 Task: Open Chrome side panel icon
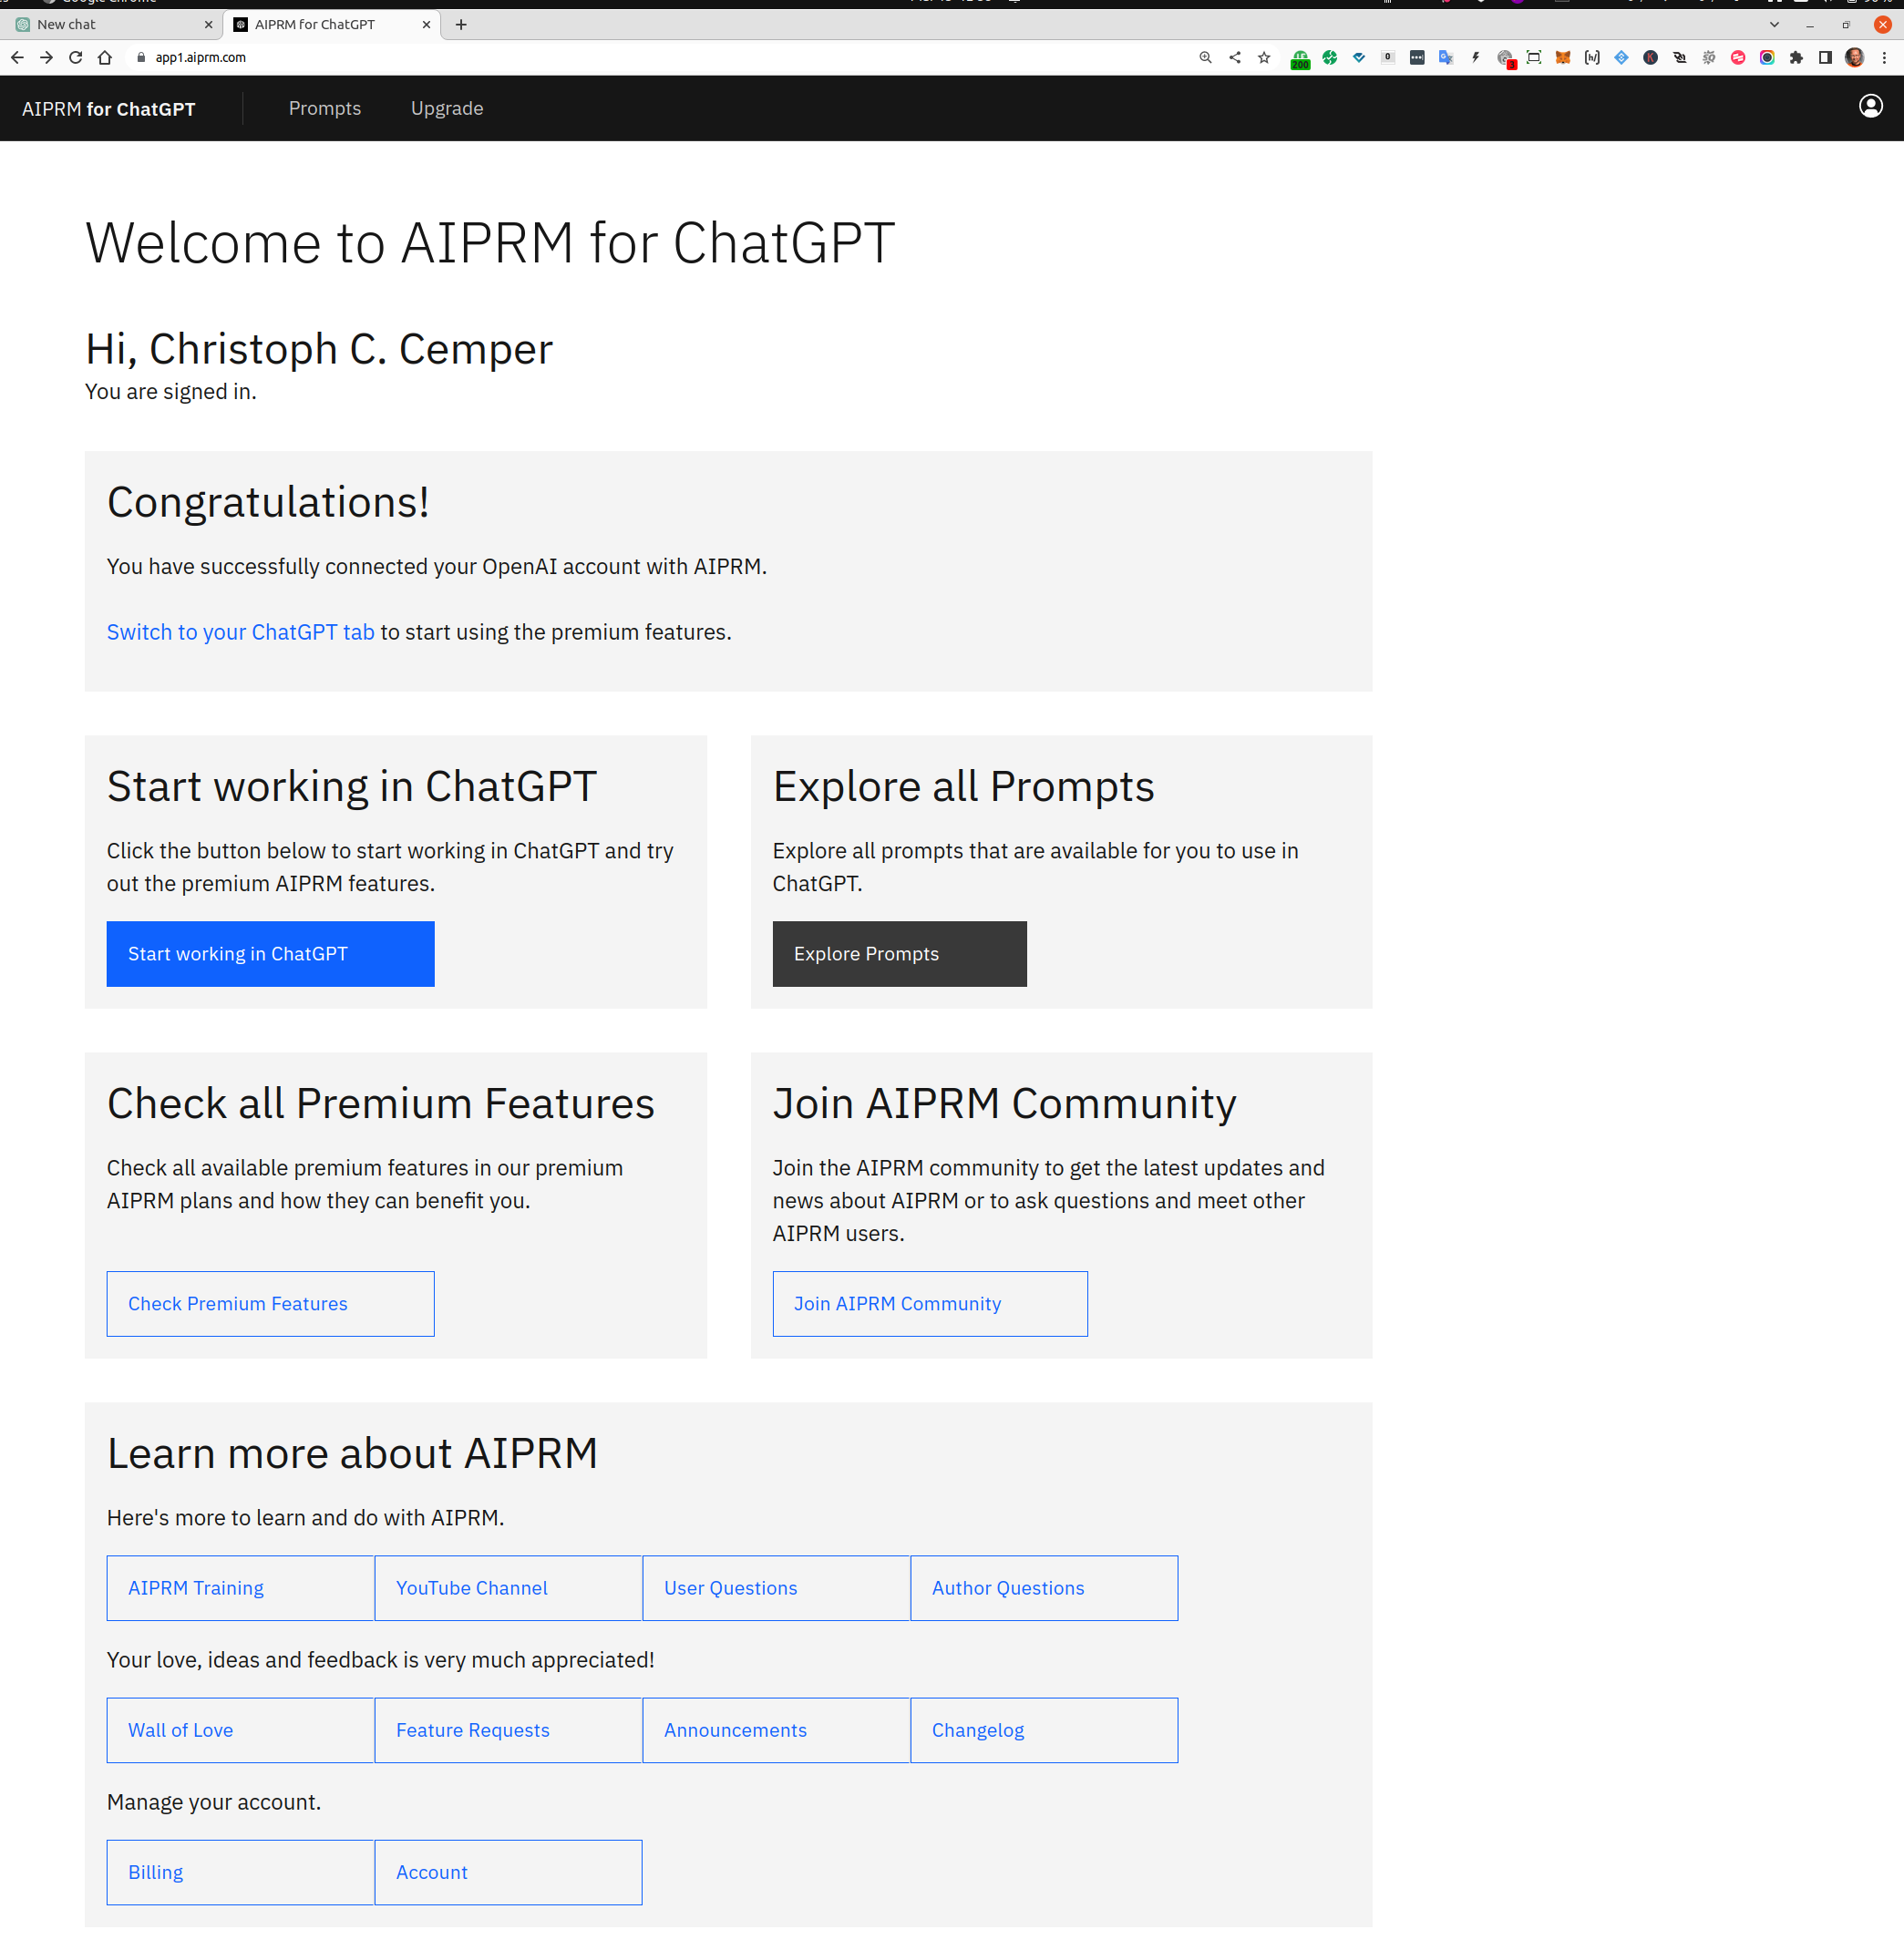[x=1825, y=58]
